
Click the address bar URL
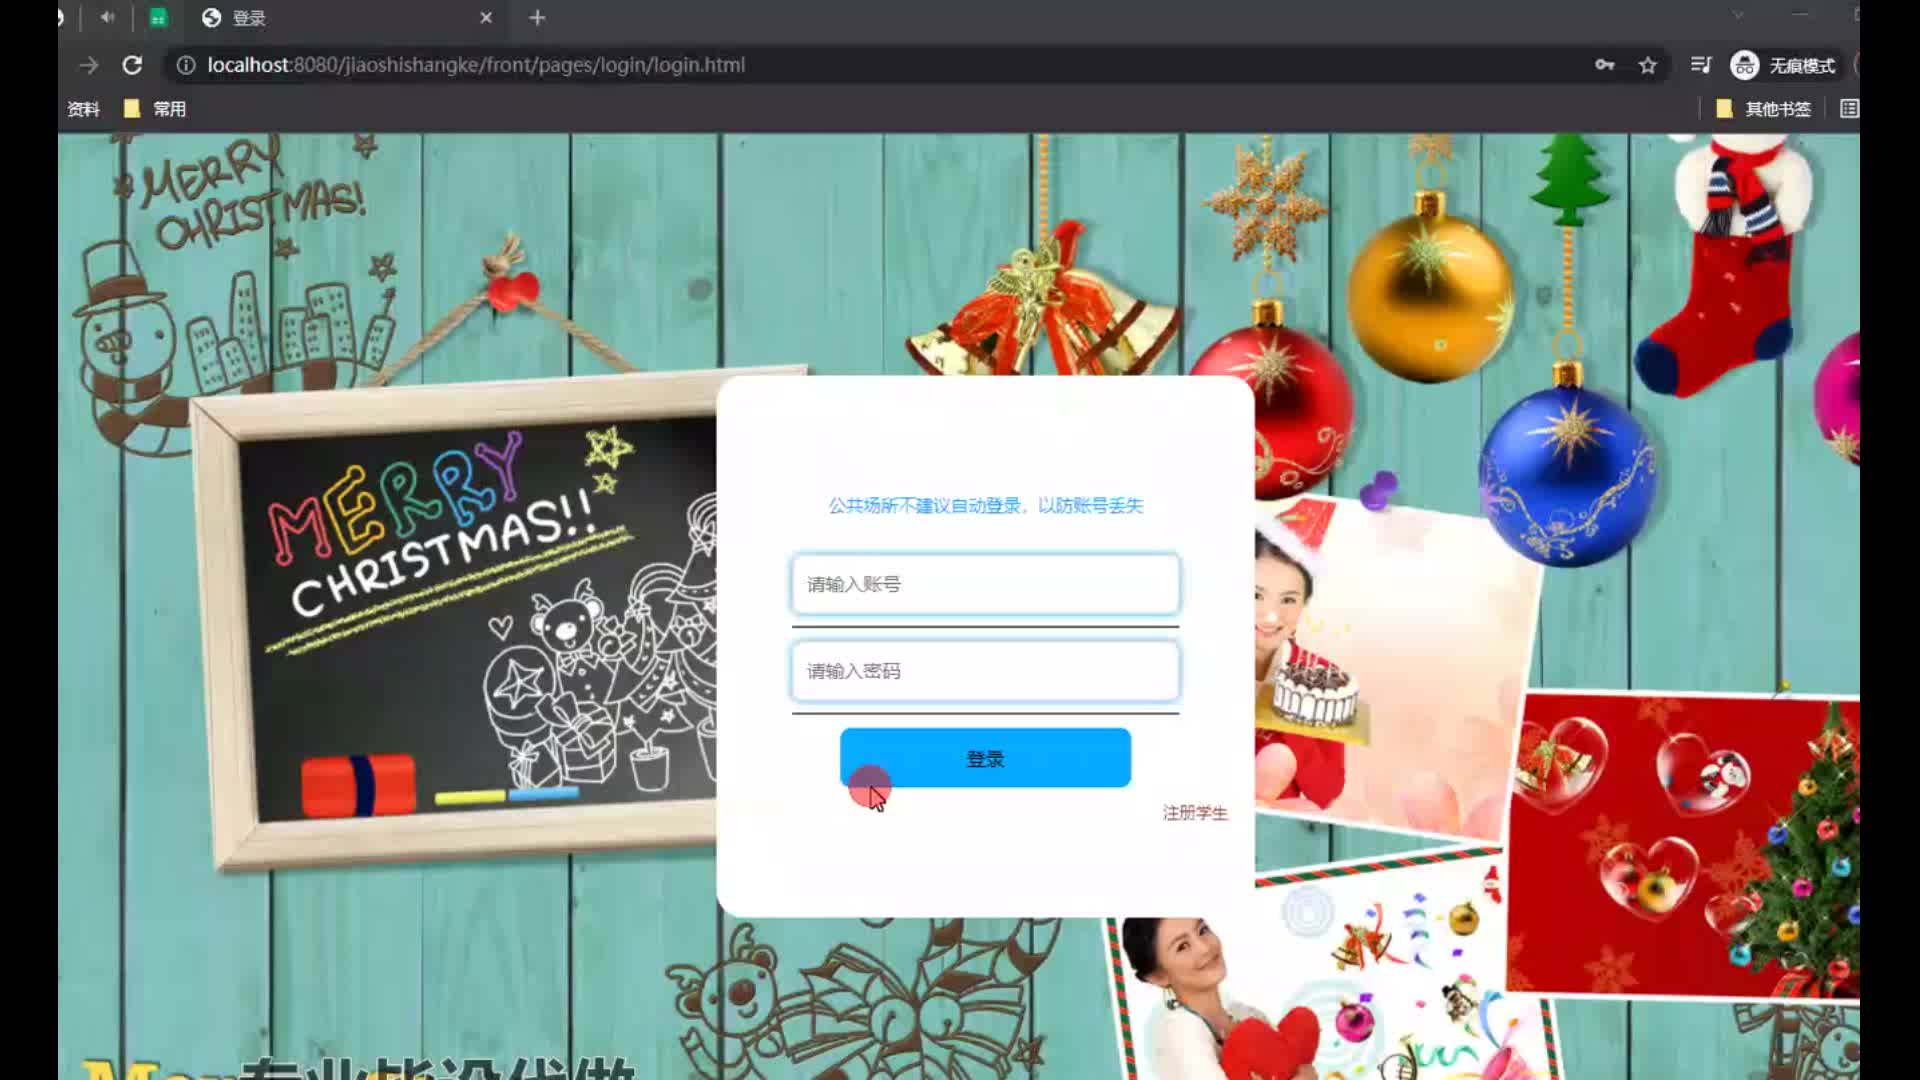[x=476, y=65]
